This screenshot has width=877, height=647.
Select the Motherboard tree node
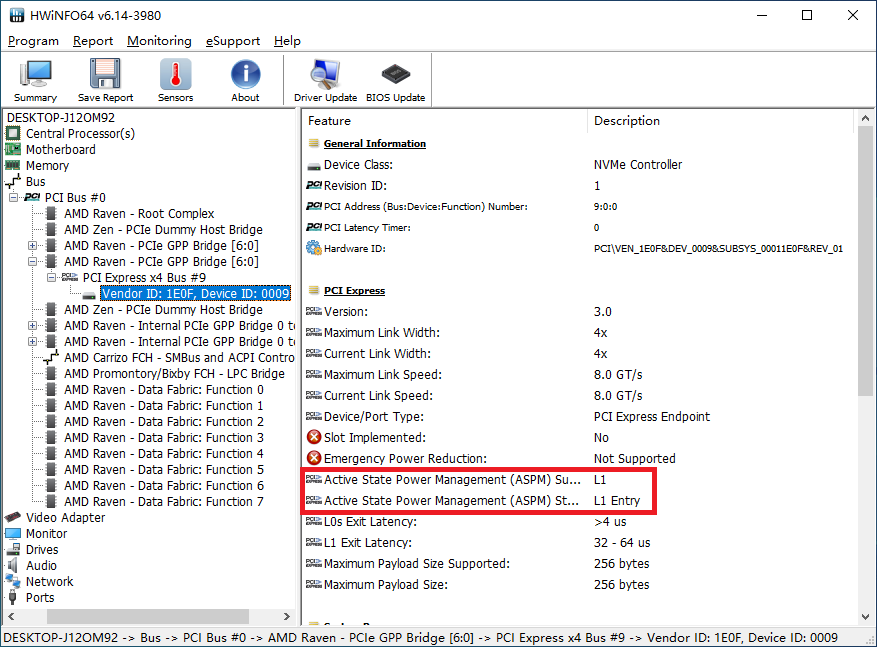[x=60, y=150]
